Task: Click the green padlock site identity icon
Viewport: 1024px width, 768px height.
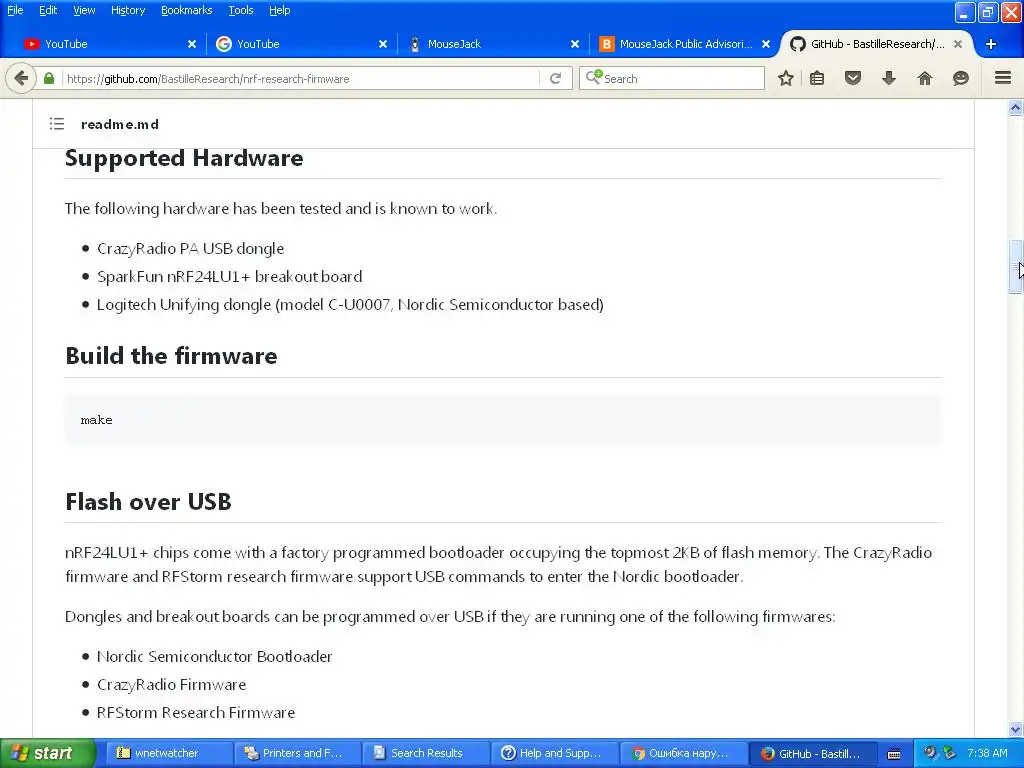Action: coord(49,78)
